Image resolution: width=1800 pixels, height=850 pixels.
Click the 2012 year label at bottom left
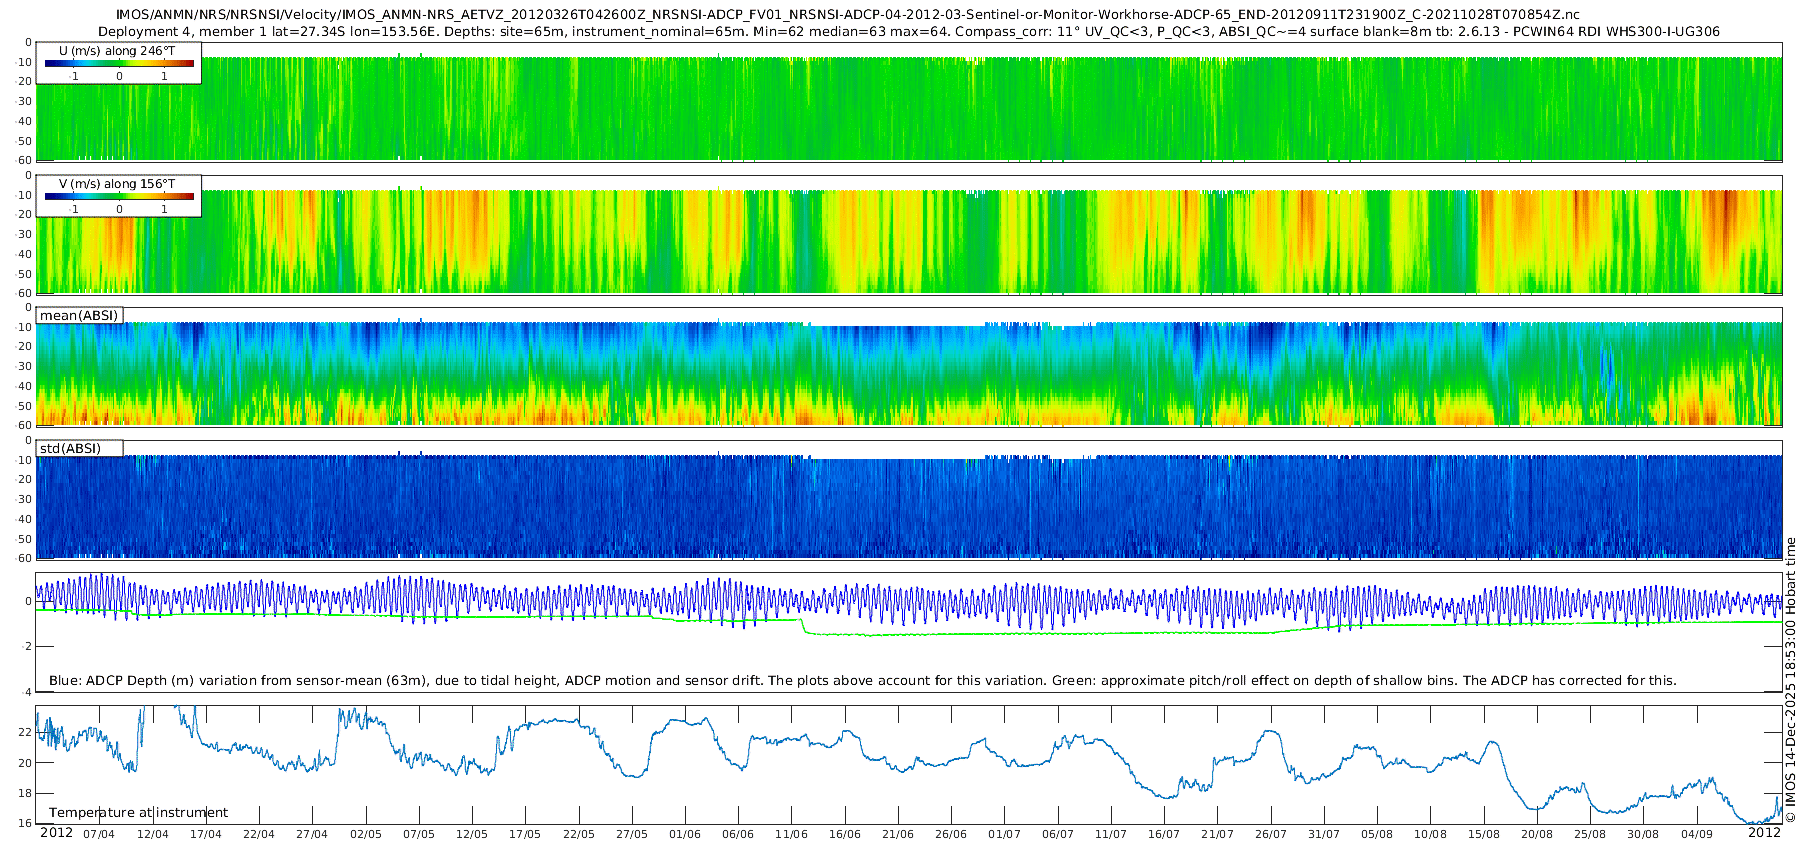[56, 833]
